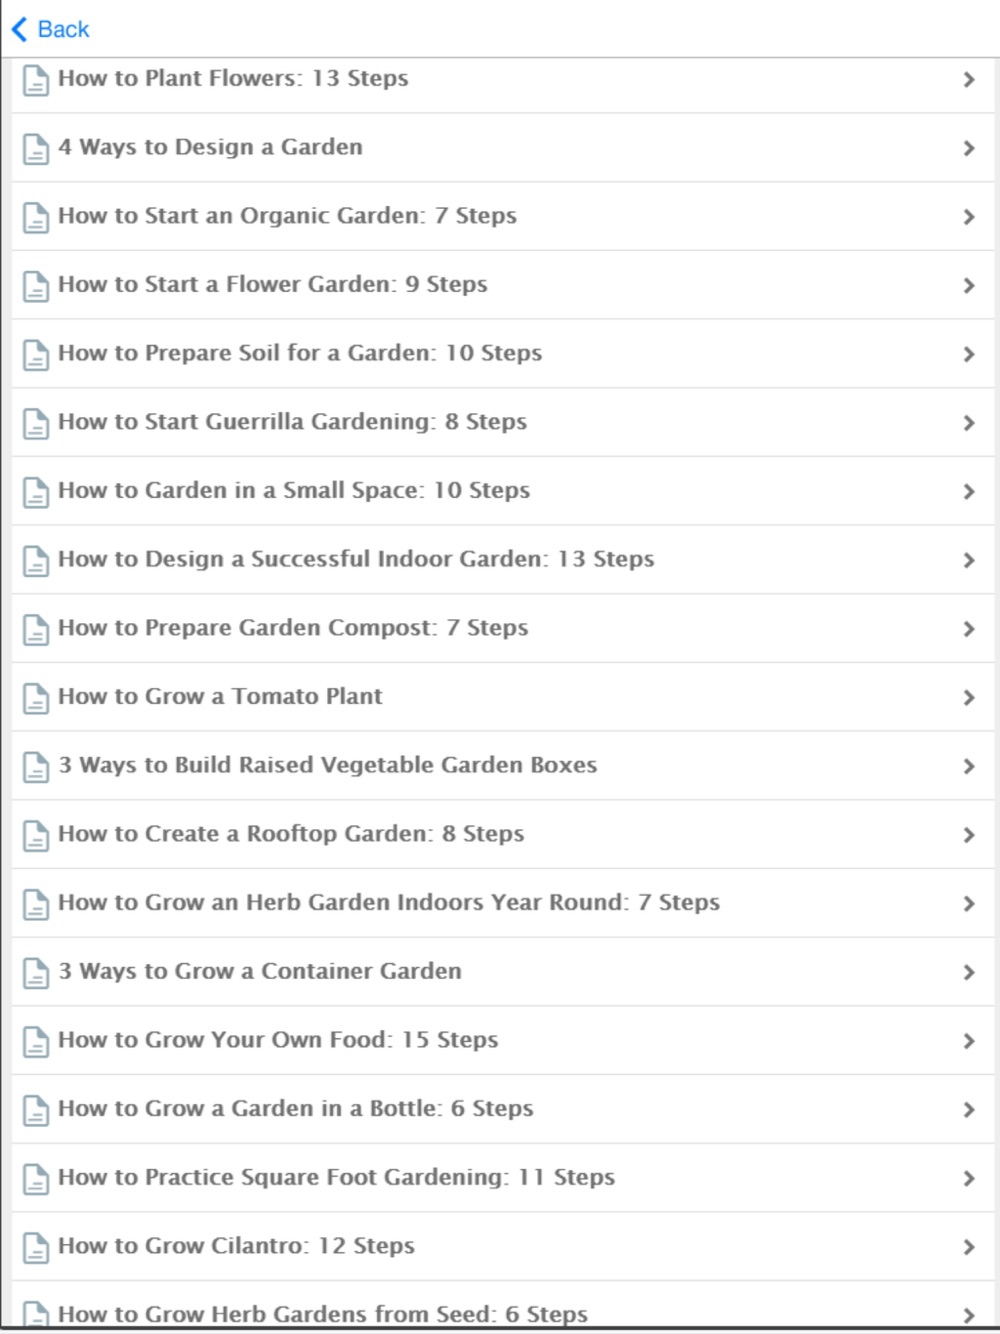Image resolution: width=1000 pixels, height=1334 pixels.
Task: Tap the Back button
Action: [x=52, y=29]
